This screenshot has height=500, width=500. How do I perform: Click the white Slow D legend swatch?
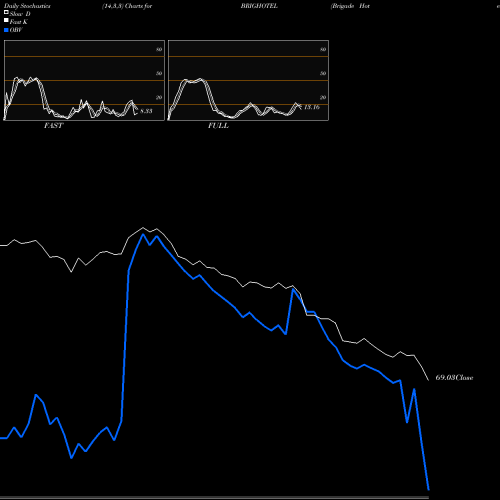(x=6, y=12)
